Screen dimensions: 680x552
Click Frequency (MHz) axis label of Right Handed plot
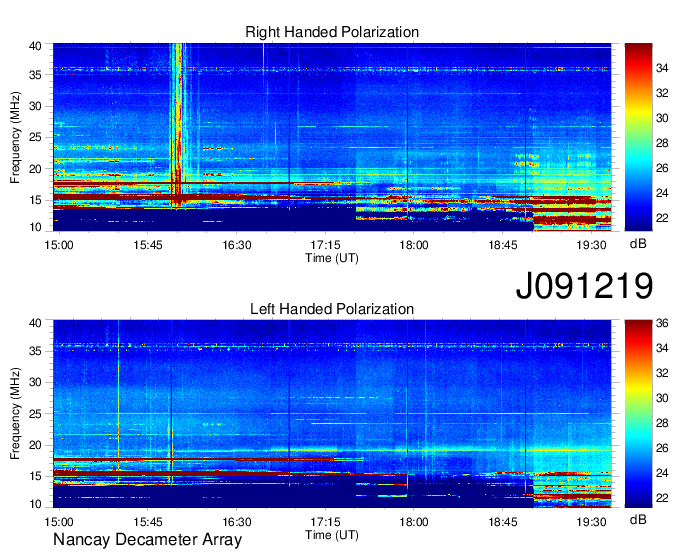[15, 137]
